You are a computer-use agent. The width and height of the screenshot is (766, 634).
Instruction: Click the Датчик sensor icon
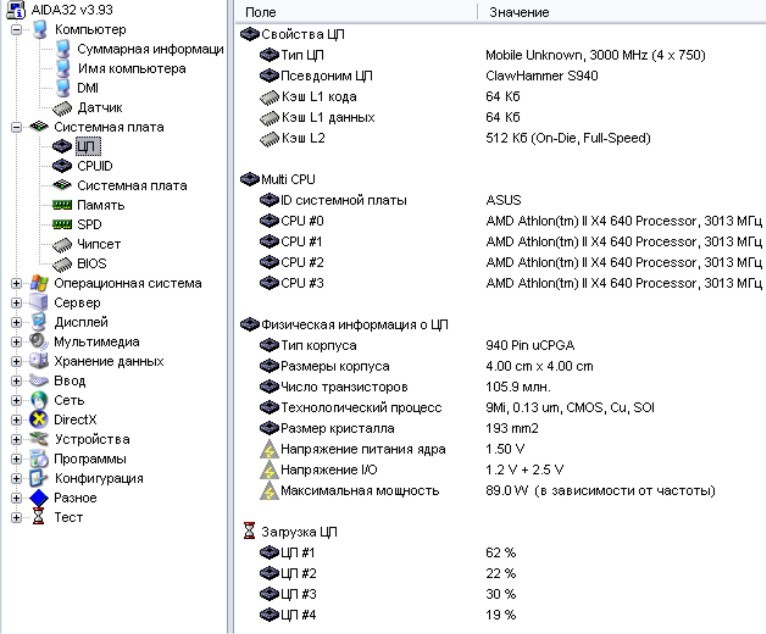pos(62,107)
